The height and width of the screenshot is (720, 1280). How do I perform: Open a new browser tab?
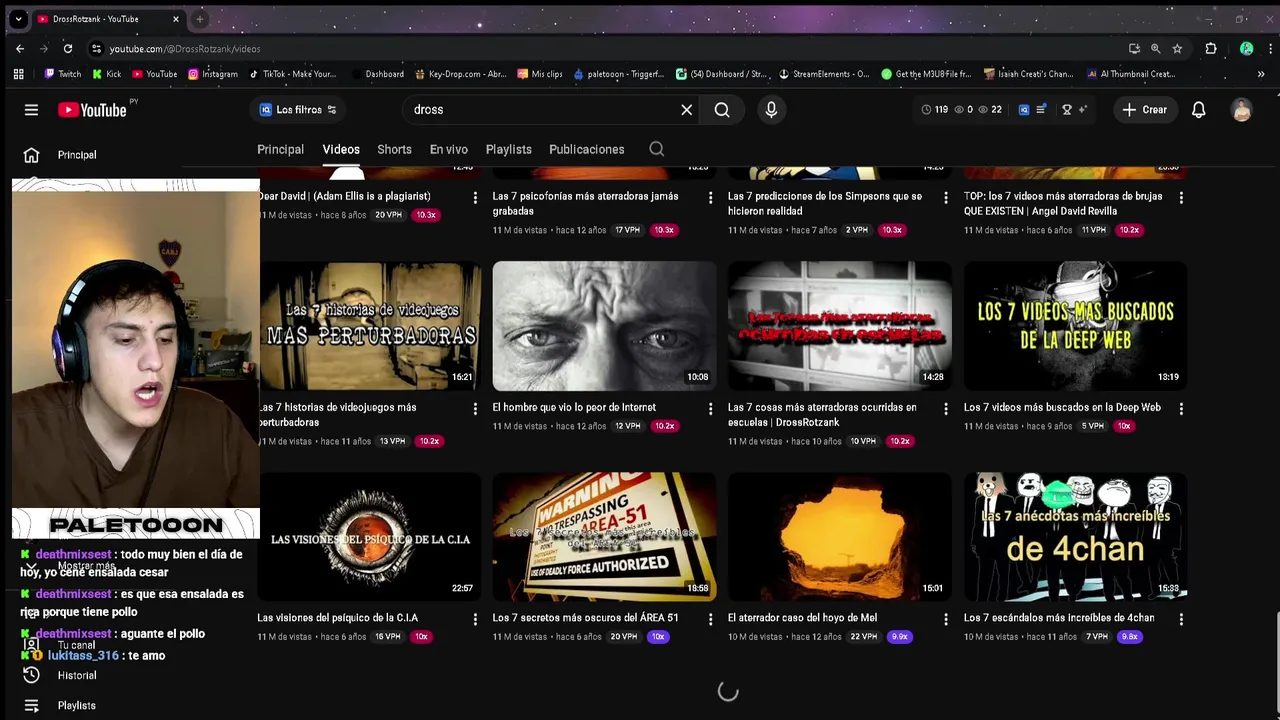[200, 19]
